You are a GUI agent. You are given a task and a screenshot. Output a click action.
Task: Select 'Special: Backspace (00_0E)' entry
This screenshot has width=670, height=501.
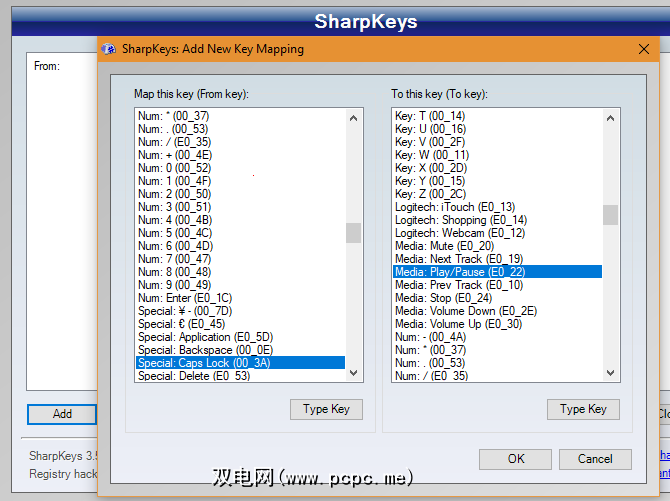240,350
